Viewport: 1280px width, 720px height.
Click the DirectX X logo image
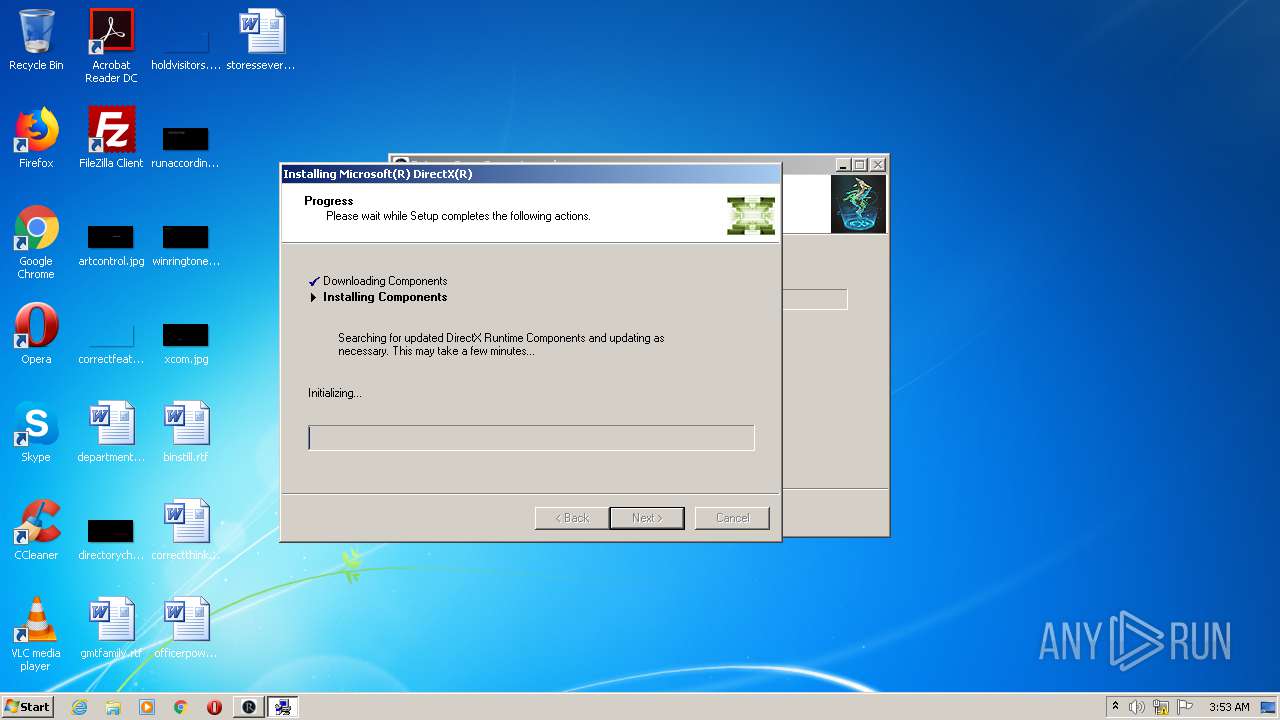751,215
